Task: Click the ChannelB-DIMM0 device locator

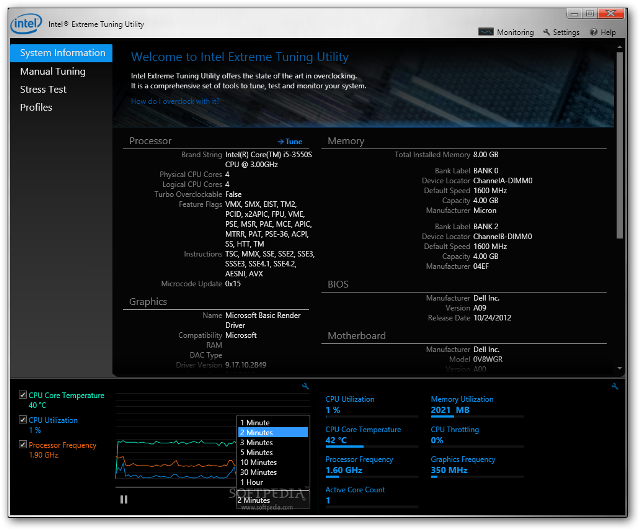Action: point(502,236)
